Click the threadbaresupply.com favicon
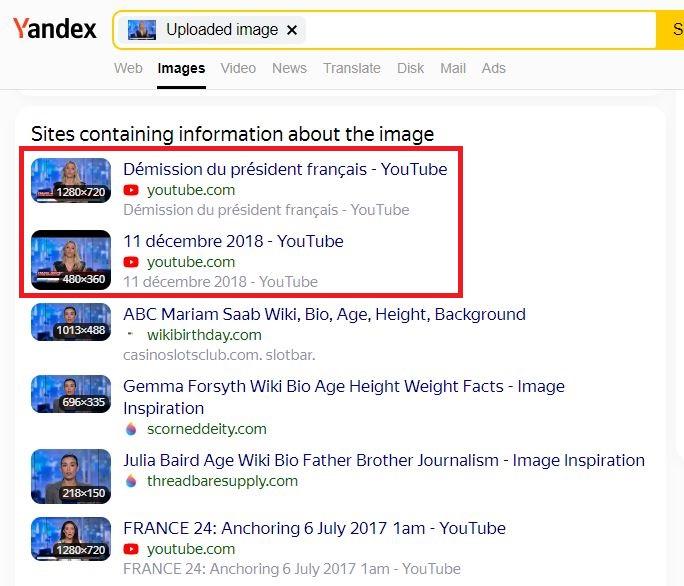The width and height of the screenshot is (684, 586). tap(131, 481)
